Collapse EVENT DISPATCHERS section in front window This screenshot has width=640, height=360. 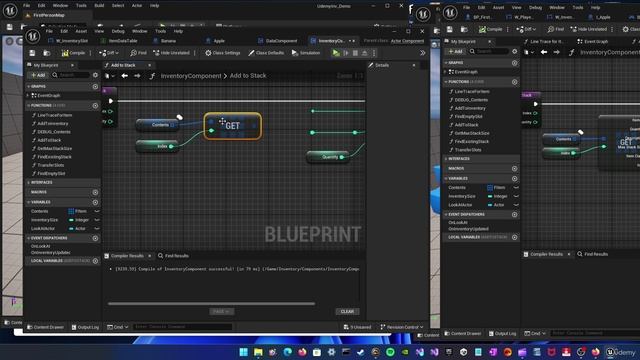[x=29, y=238]
